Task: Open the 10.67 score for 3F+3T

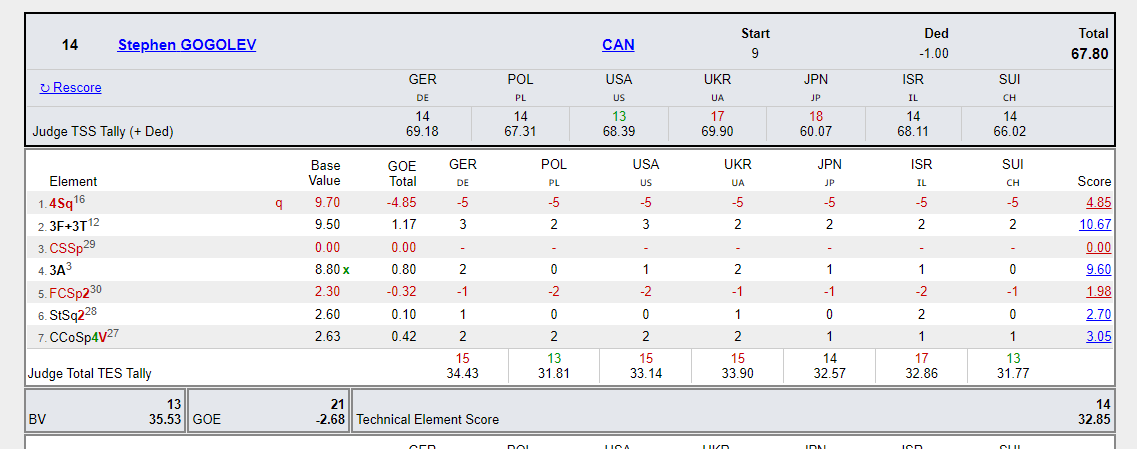Action: (1095, 225)
